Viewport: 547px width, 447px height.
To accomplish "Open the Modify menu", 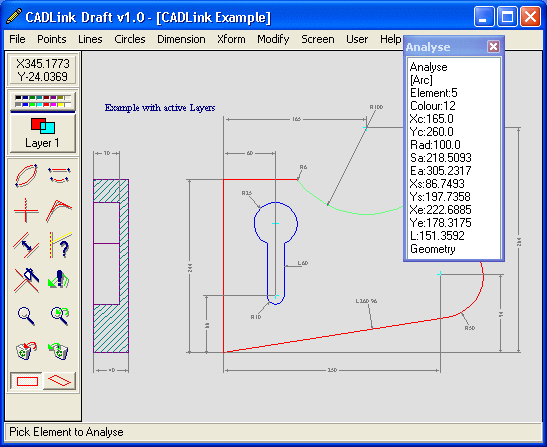I will pyautogui.click(x=273, y=39).
